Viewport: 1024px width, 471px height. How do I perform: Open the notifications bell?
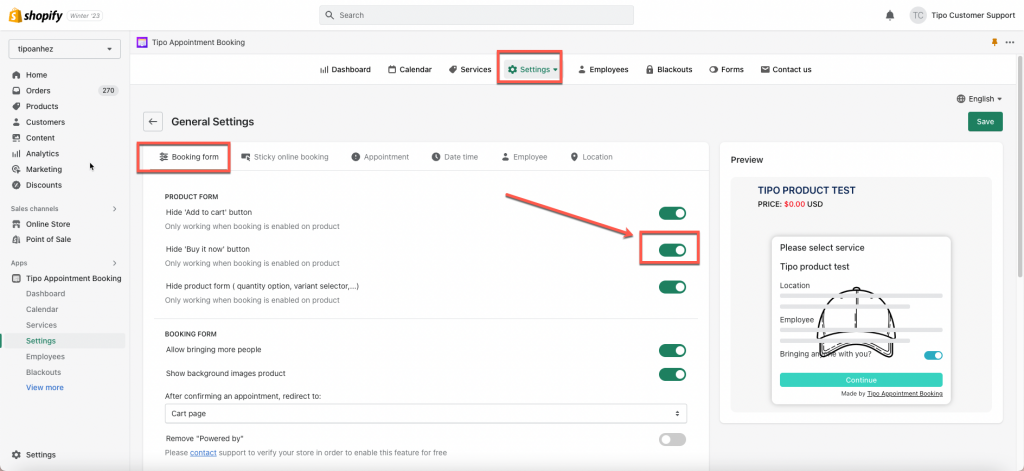[889, 15]
